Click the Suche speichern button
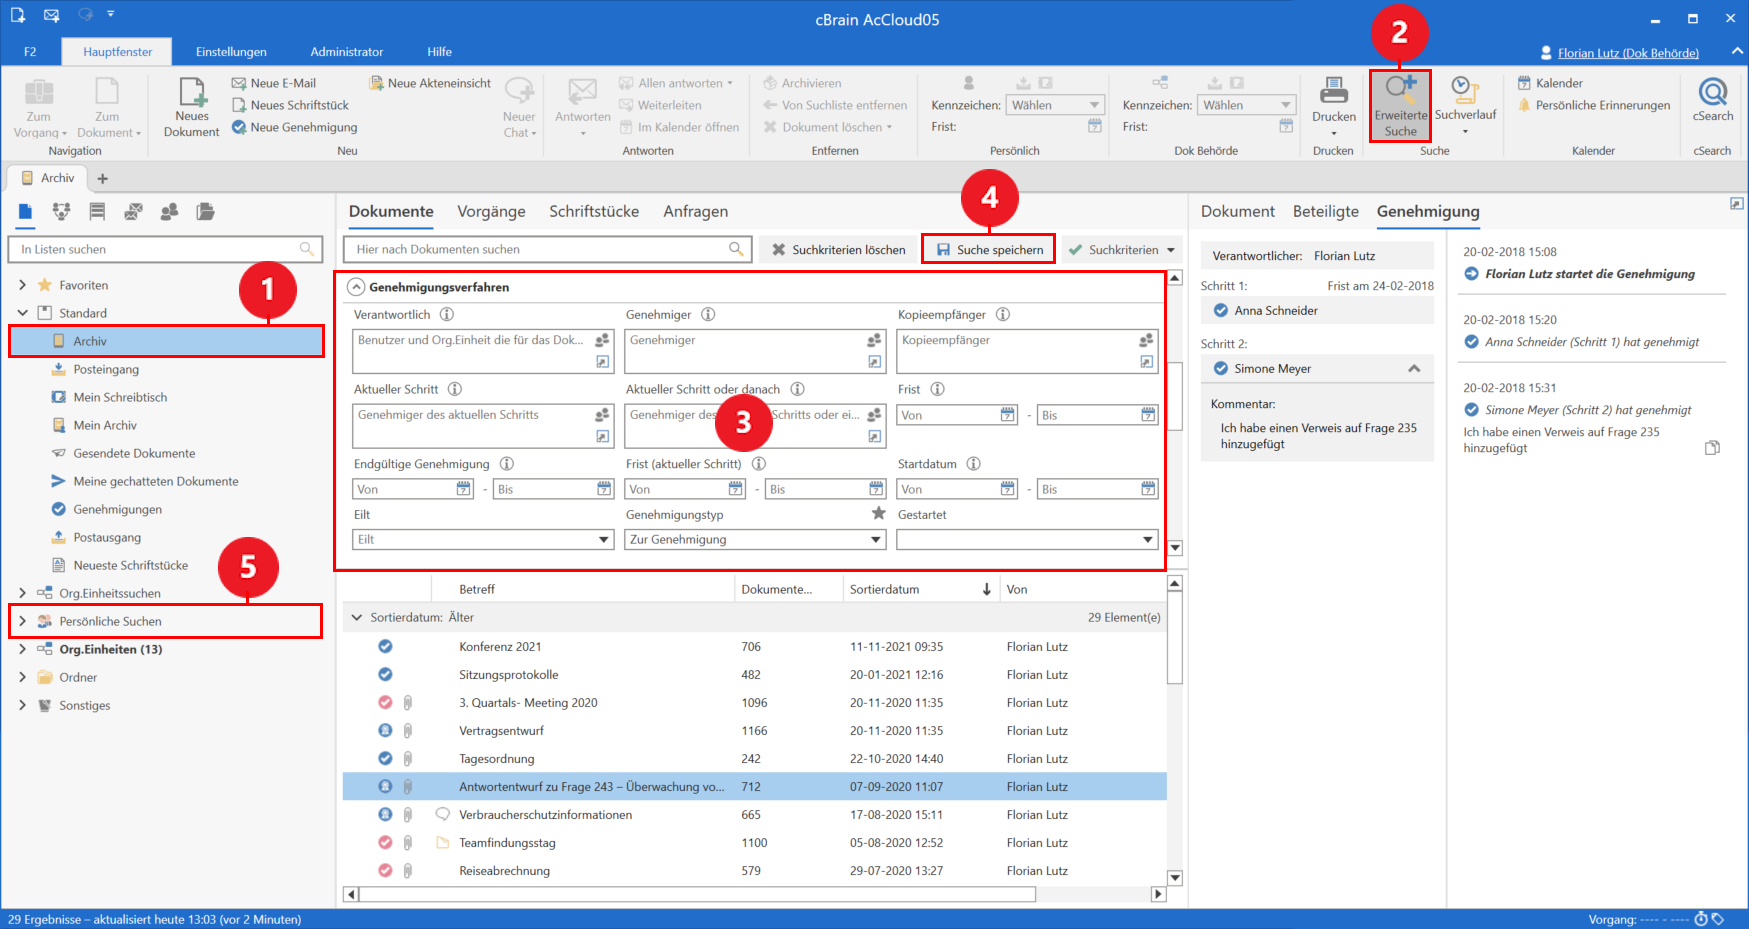Image resolution: width=1749 pixels, height=929 pixels. click(988, 250)
